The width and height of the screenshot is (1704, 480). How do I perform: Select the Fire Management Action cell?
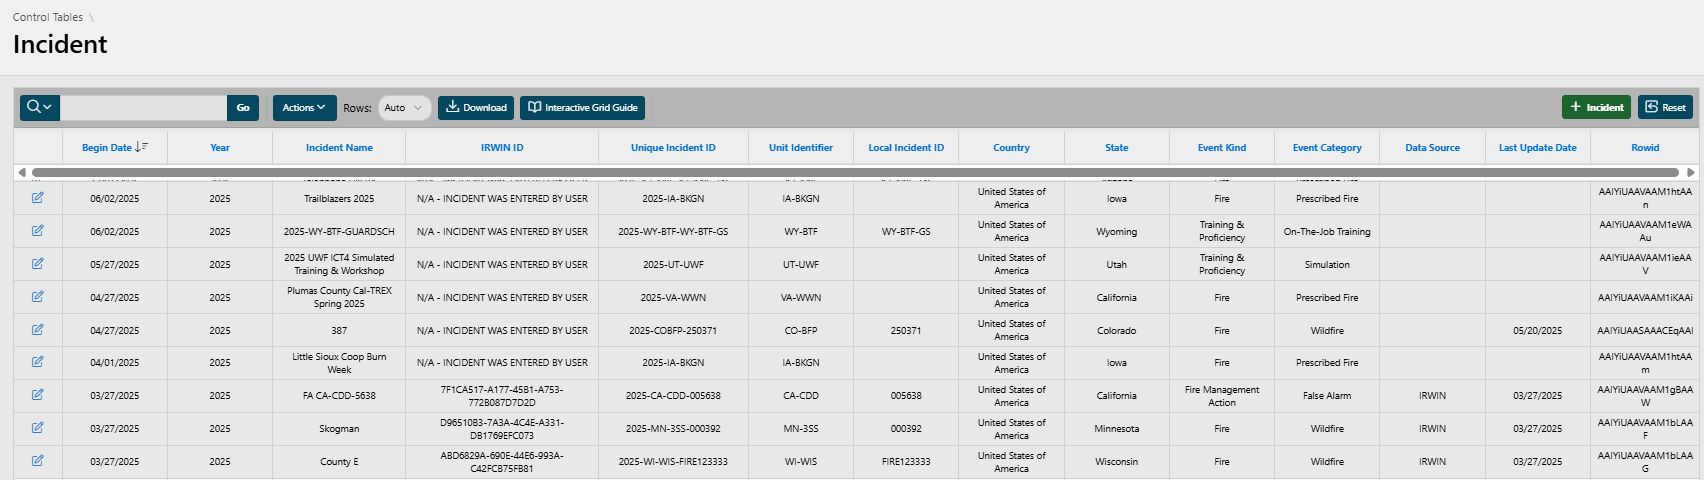pos(1222,395)
